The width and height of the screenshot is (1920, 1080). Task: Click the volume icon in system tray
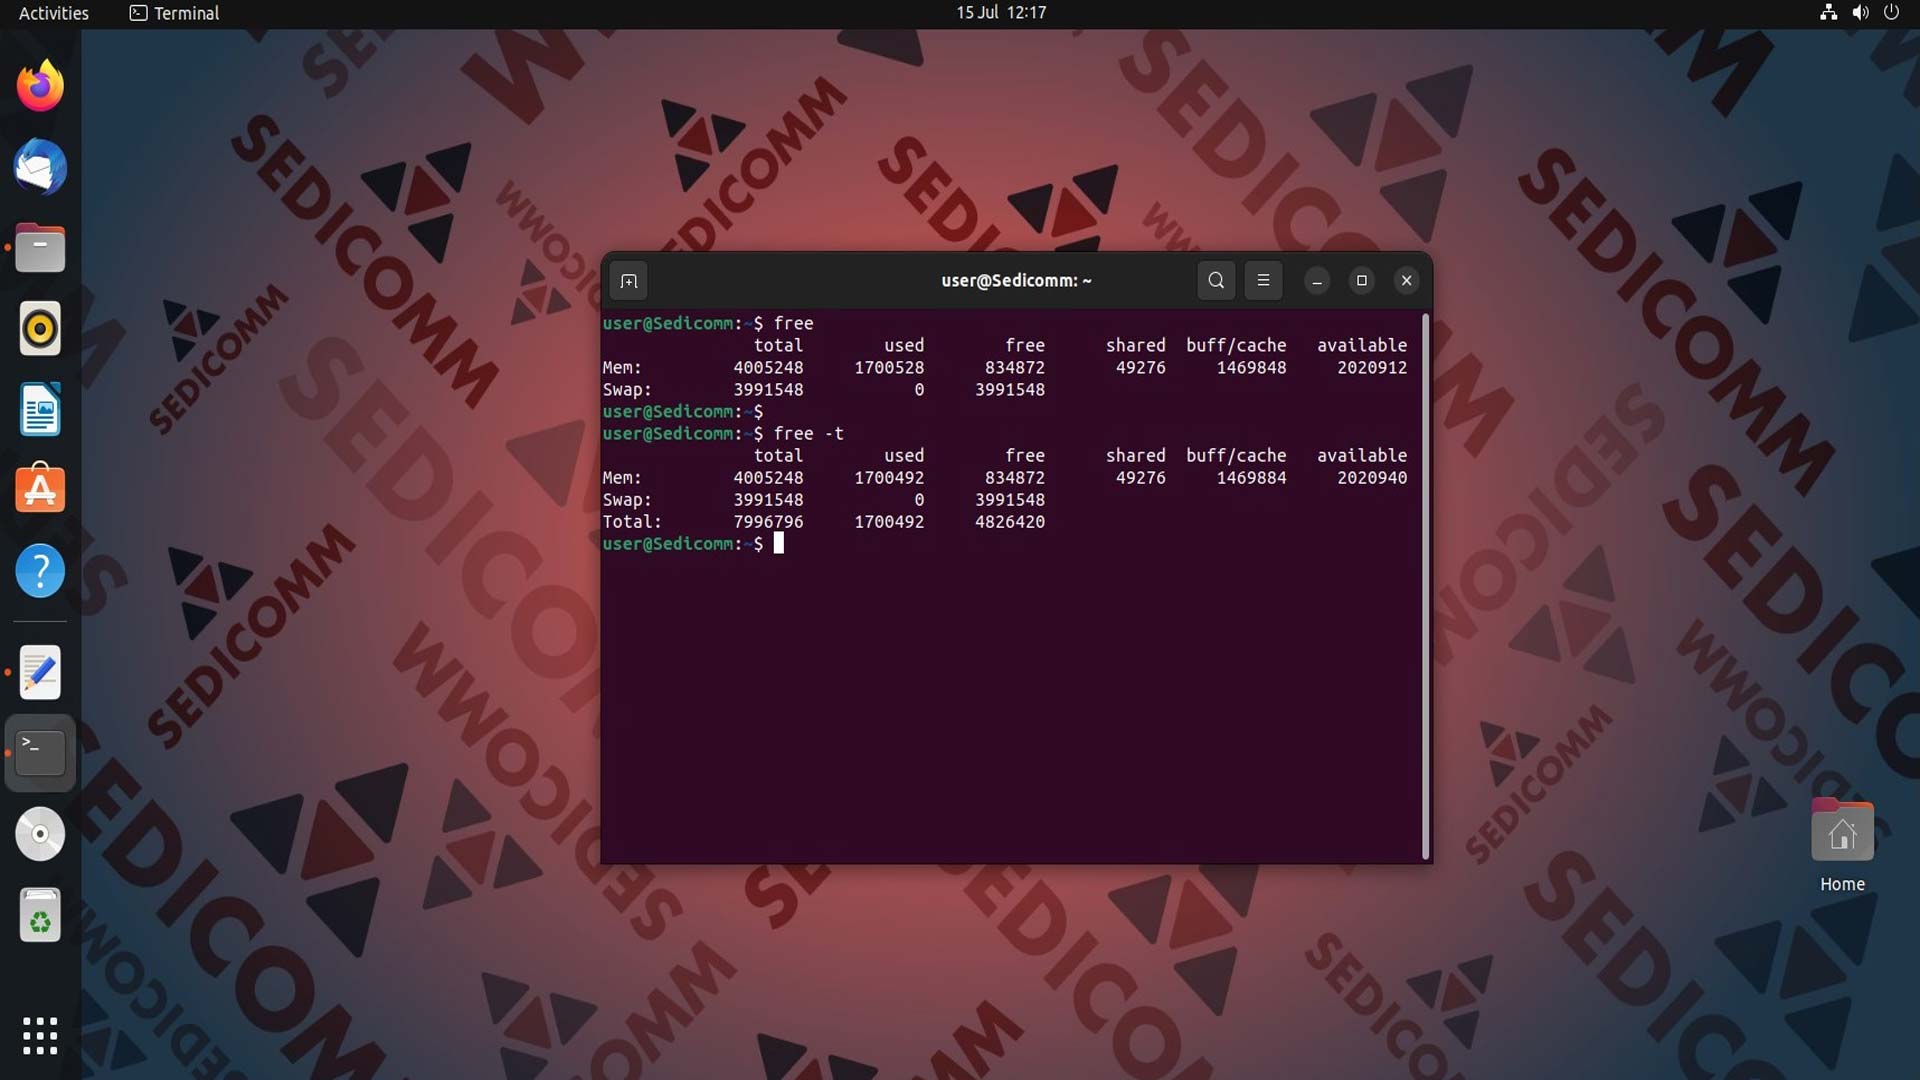pos(1860,13)
